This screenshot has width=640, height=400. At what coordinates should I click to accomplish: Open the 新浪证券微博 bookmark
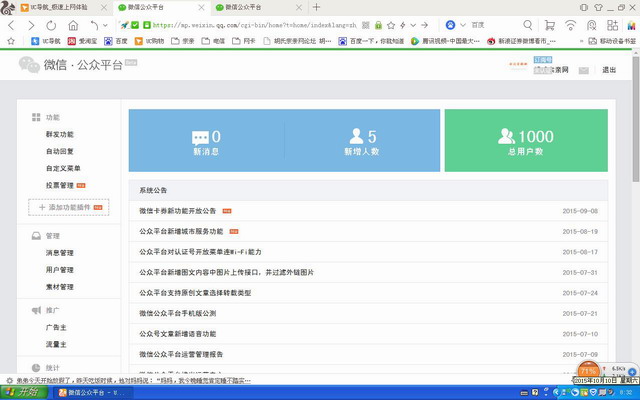coord(521,41)
